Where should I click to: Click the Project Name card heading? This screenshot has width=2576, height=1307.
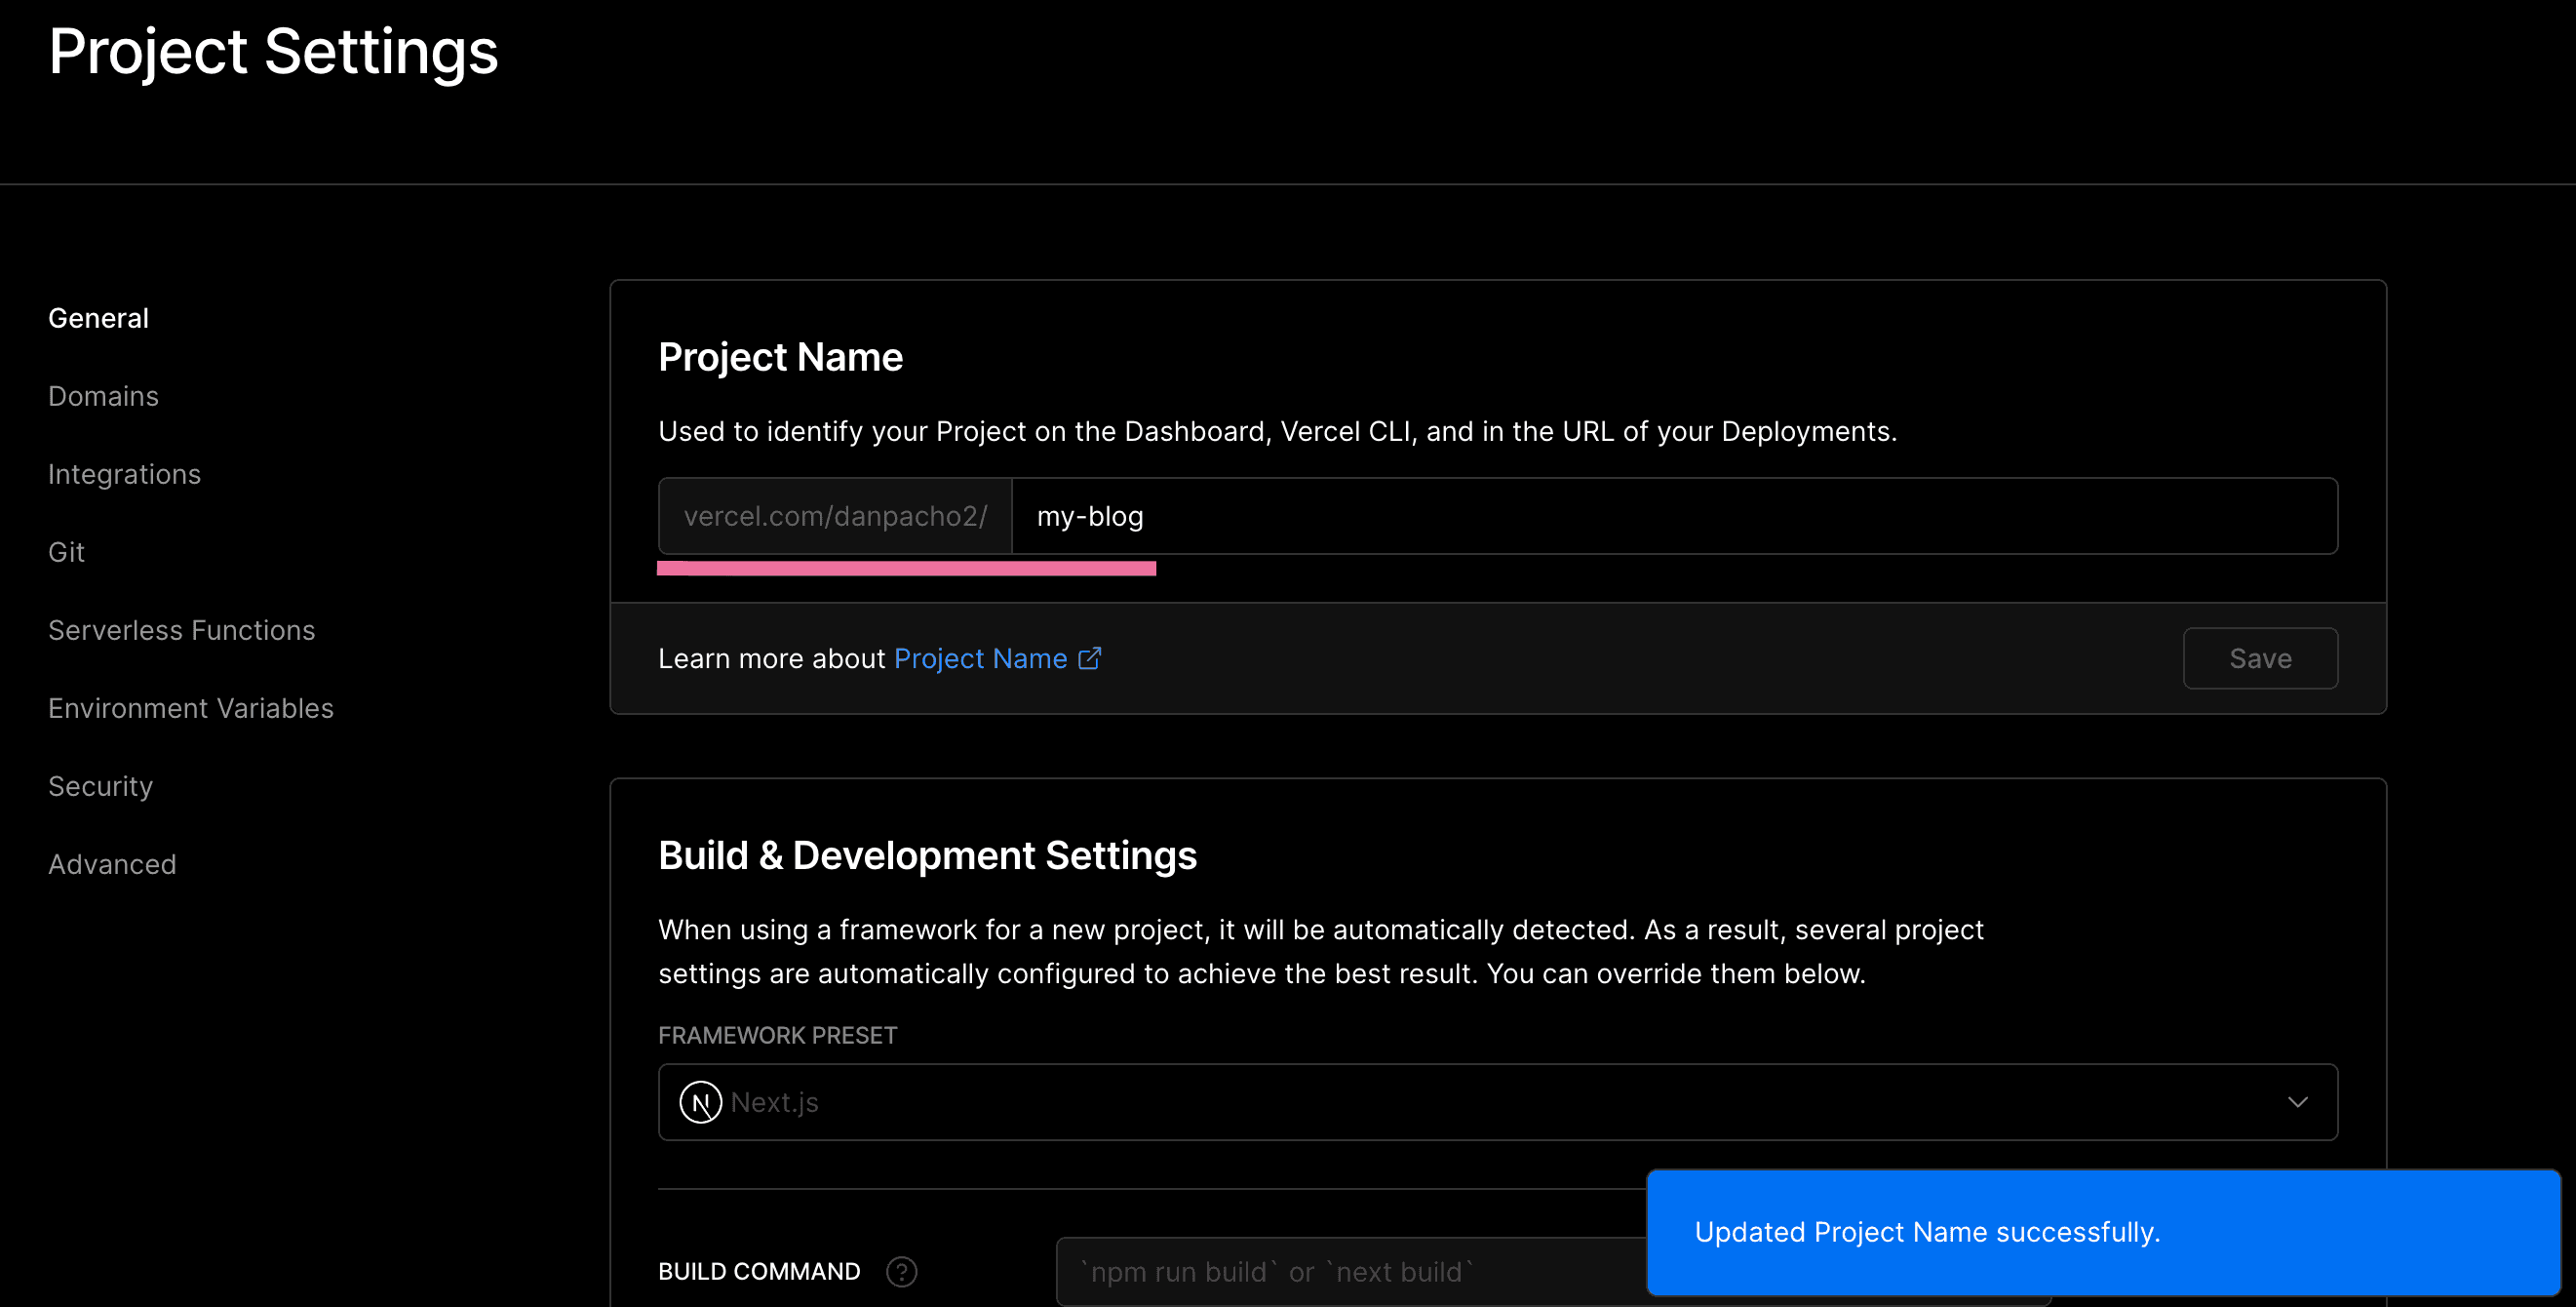coord(780,357)
